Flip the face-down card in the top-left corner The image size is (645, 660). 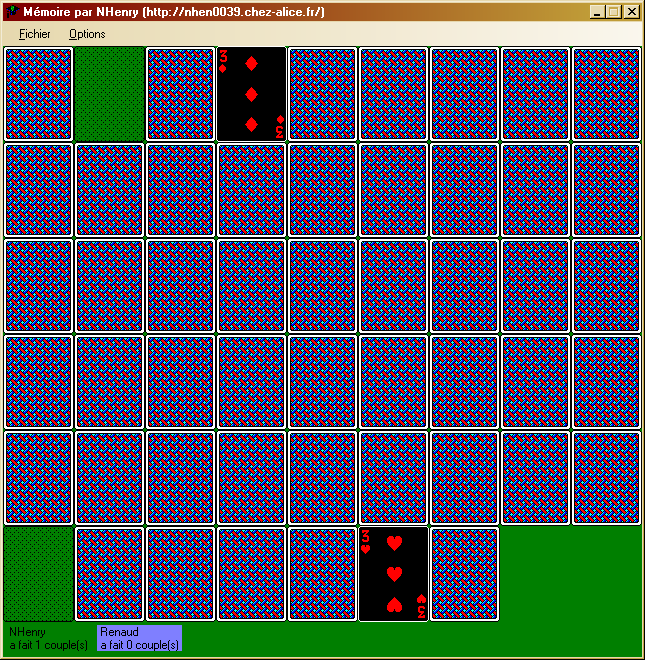coord(39,94)
